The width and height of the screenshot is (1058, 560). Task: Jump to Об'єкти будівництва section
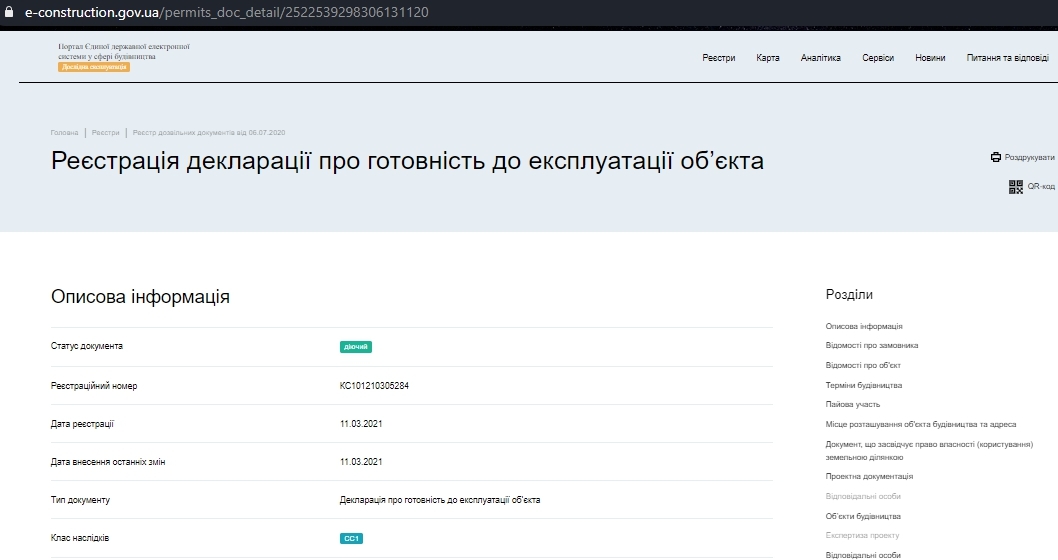pos(863,516)
